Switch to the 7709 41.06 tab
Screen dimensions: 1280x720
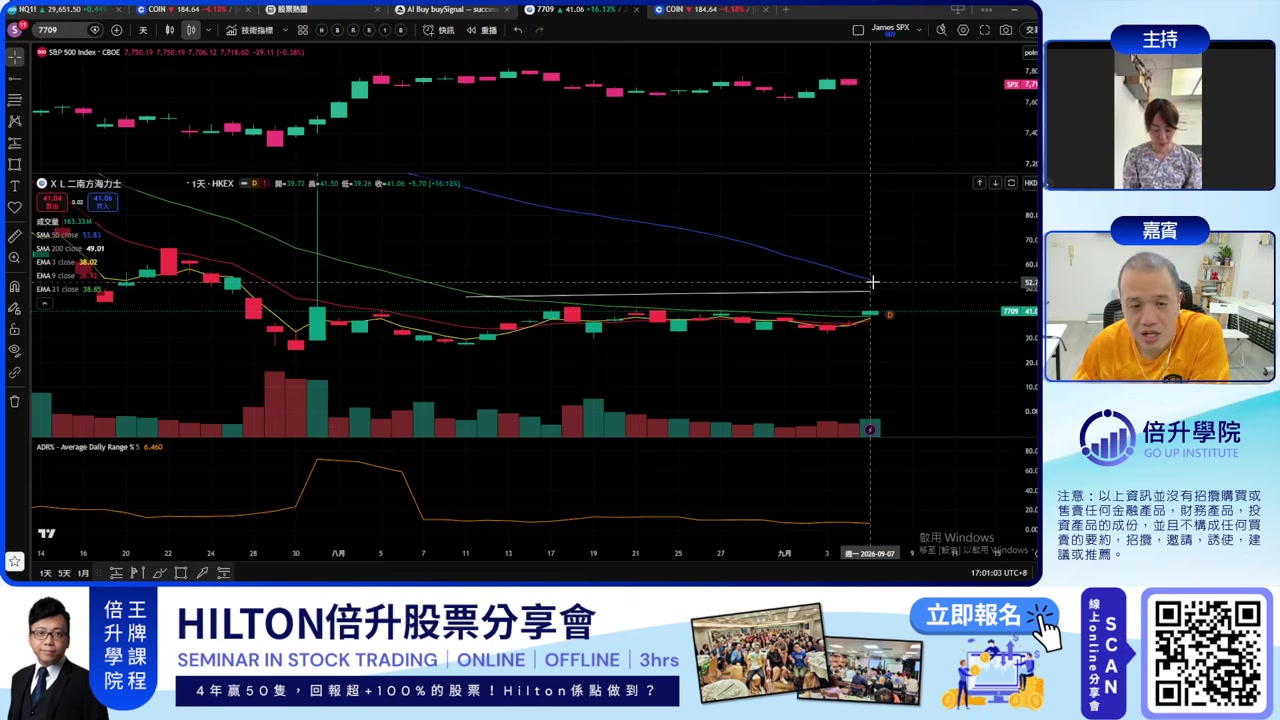pos(583,9)
